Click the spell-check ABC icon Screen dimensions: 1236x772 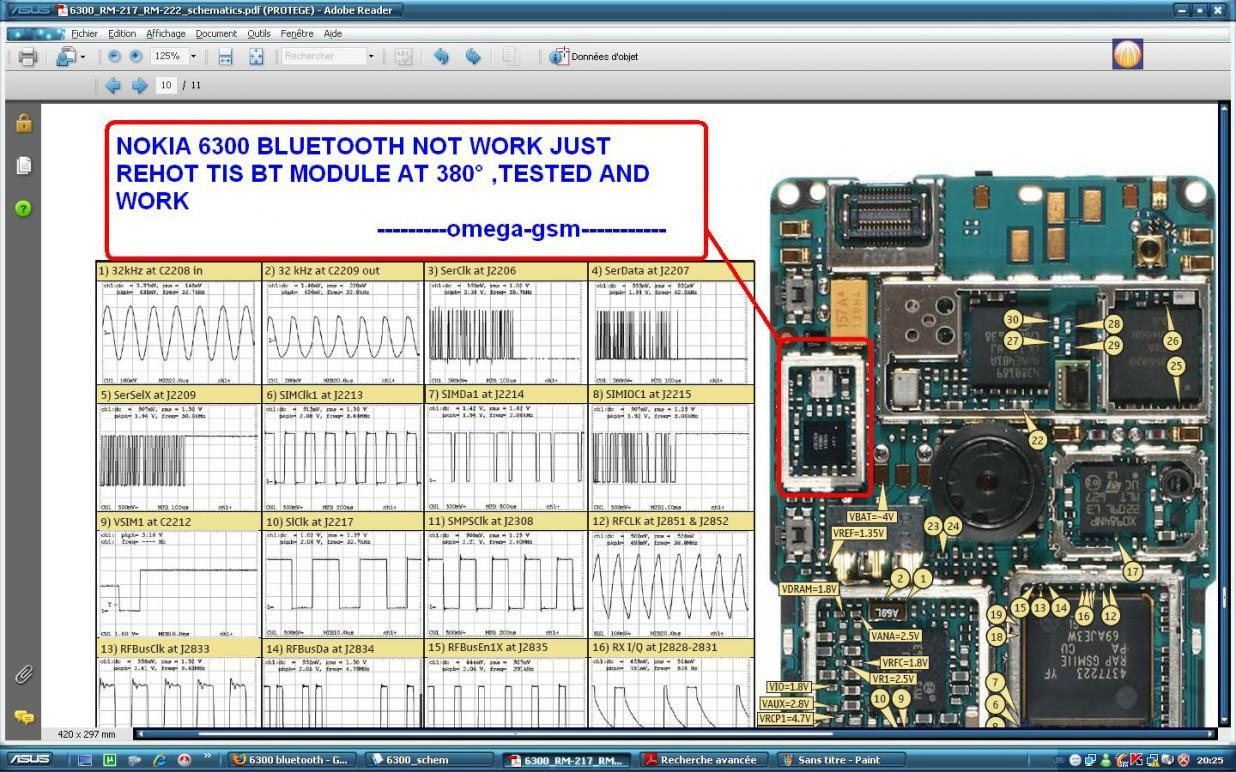click(404, 57)
